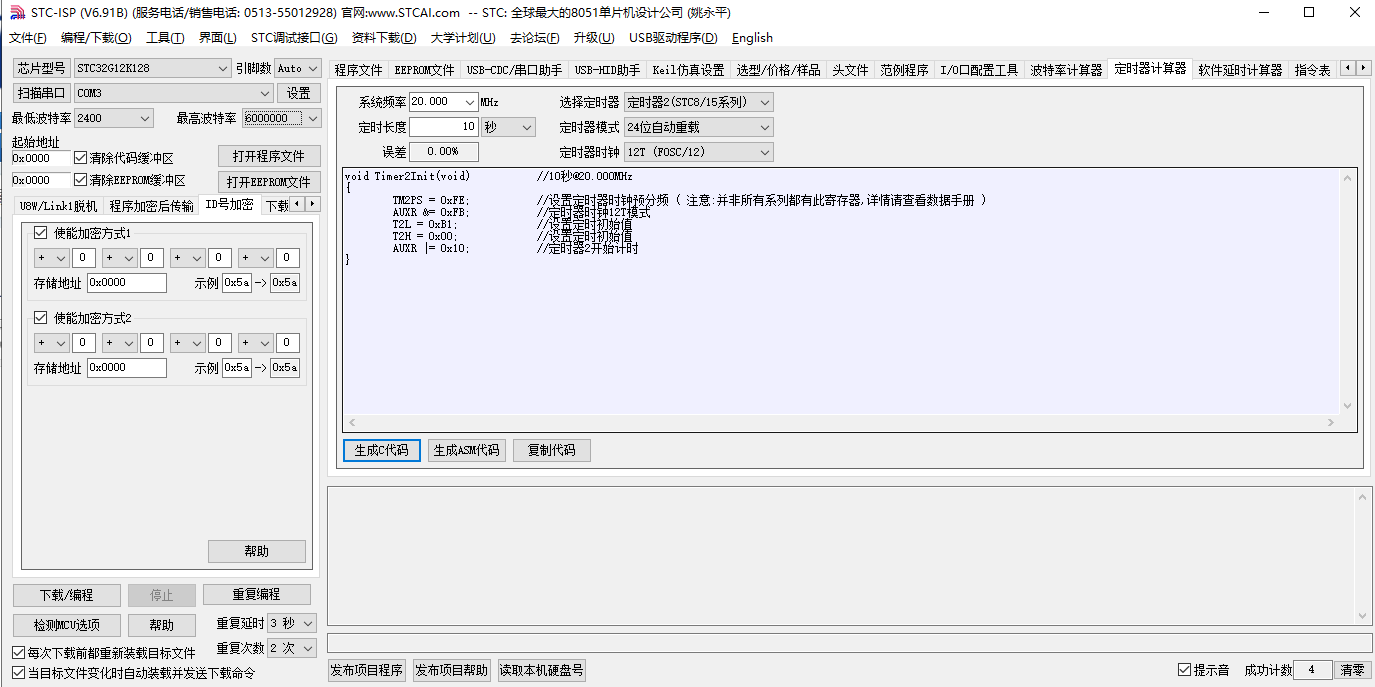The height and width of the screenshot is (687, 1375).
Task: Click 清零 to reset success count
Action: pyautogui.click(x=1352, y=670)
